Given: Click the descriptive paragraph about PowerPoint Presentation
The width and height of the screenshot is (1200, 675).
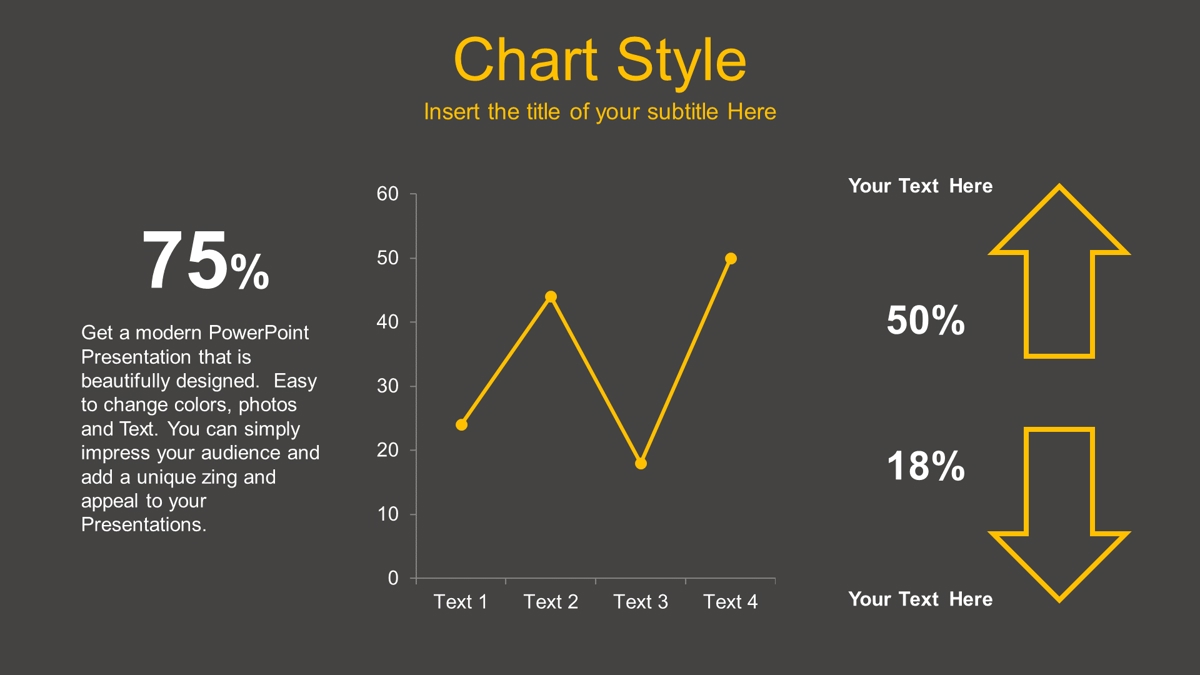Looking at the screenshot, I should pyautogui.click(x=200, y=428).
